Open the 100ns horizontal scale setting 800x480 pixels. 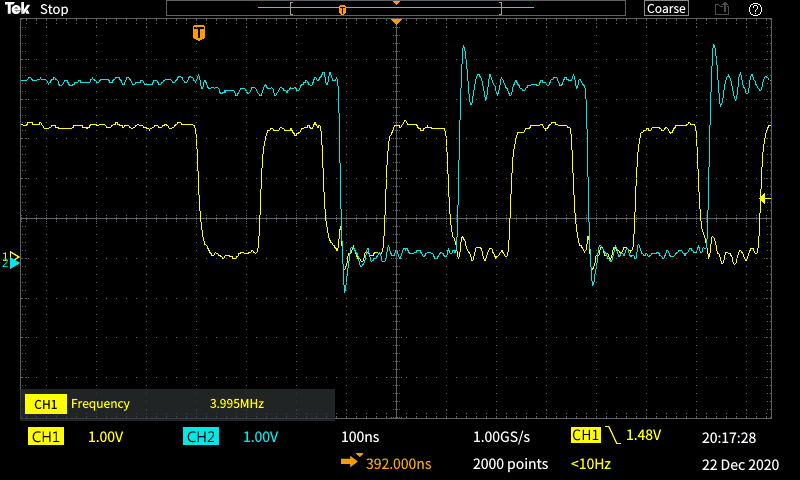pyautogui.click(x=362, y=437)
